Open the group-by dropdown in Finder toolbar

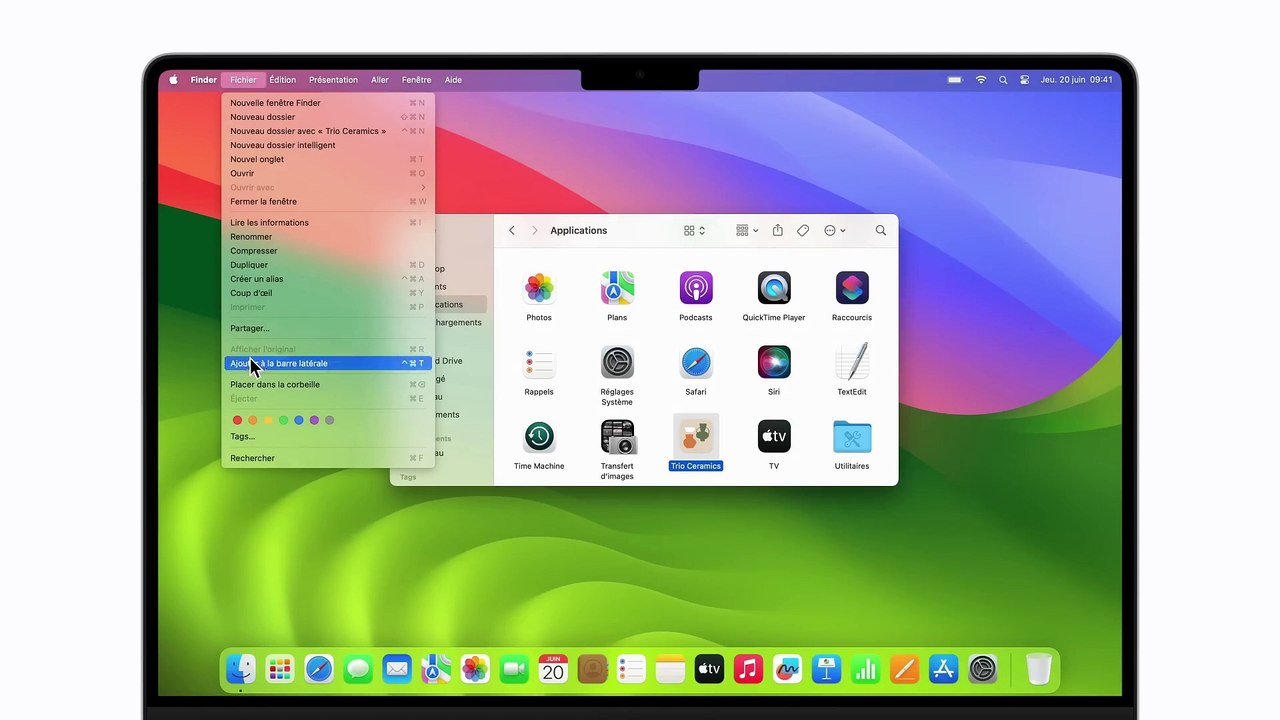tap(747, 230)
